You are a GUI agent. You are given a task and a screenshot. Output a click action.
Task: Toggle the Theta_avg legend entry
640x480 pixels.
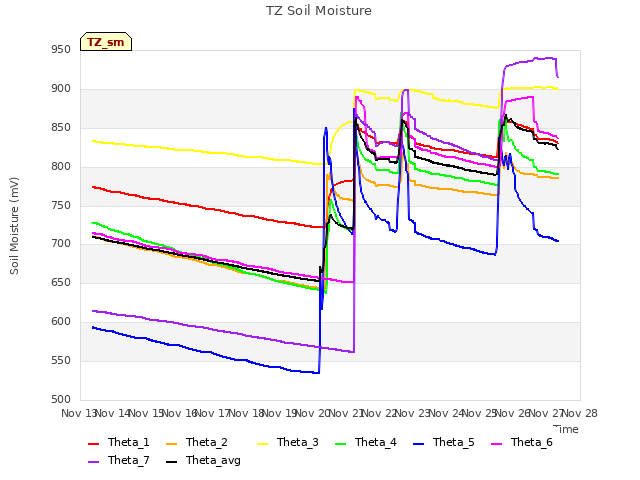[203, 460]
